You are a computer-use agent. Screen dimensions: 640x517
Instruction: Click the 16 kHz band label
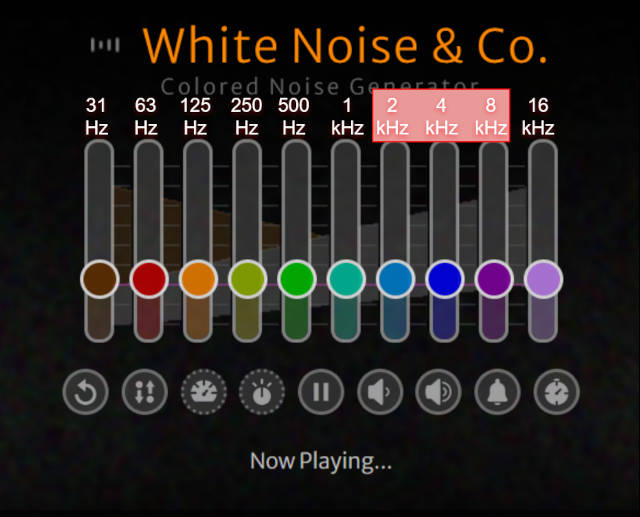pos(538,117)
